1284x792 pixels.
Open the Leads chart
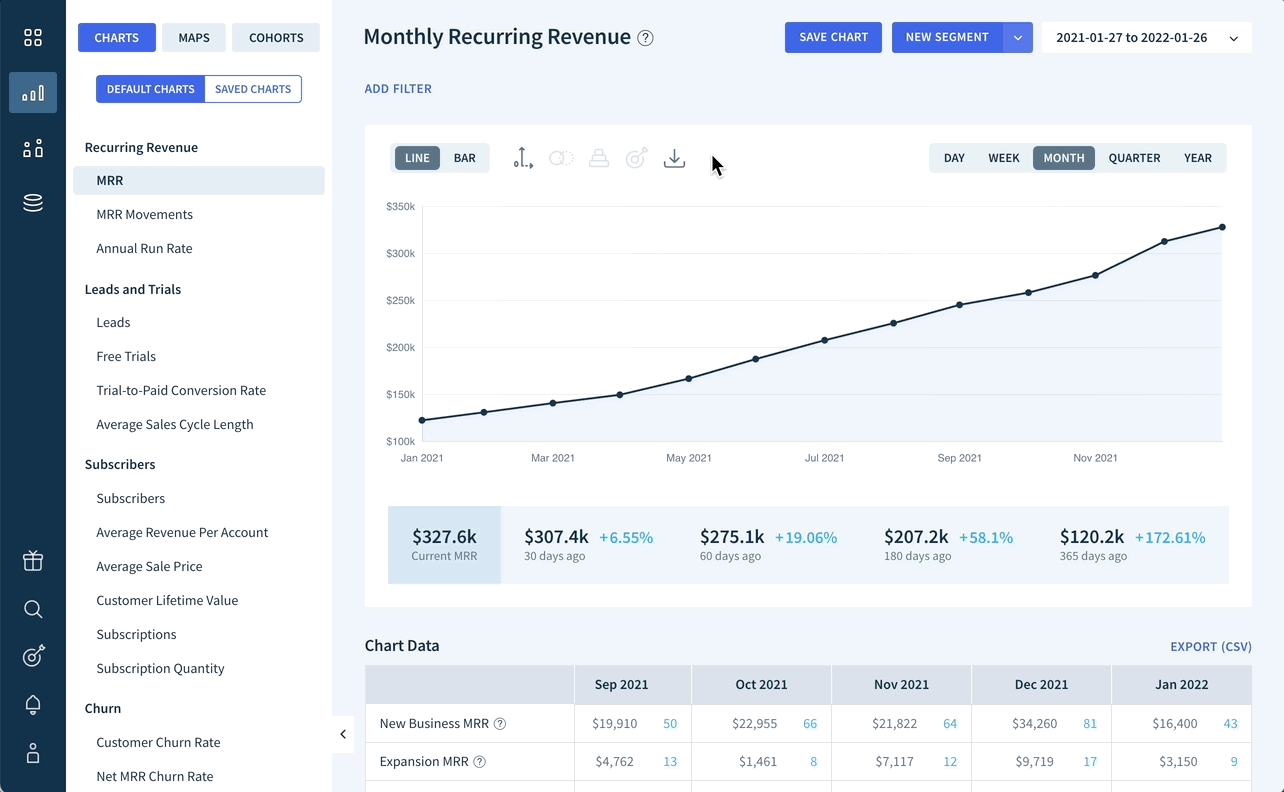coord(113,322)
